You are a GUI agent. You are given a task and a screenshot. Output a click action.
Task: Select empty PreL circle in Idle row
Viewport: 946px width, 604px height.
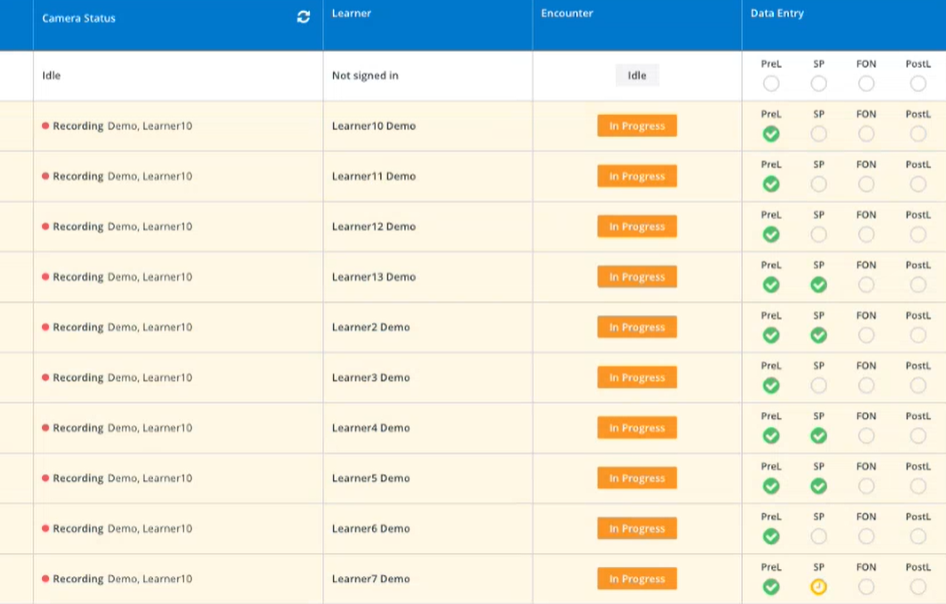point(770,84)
